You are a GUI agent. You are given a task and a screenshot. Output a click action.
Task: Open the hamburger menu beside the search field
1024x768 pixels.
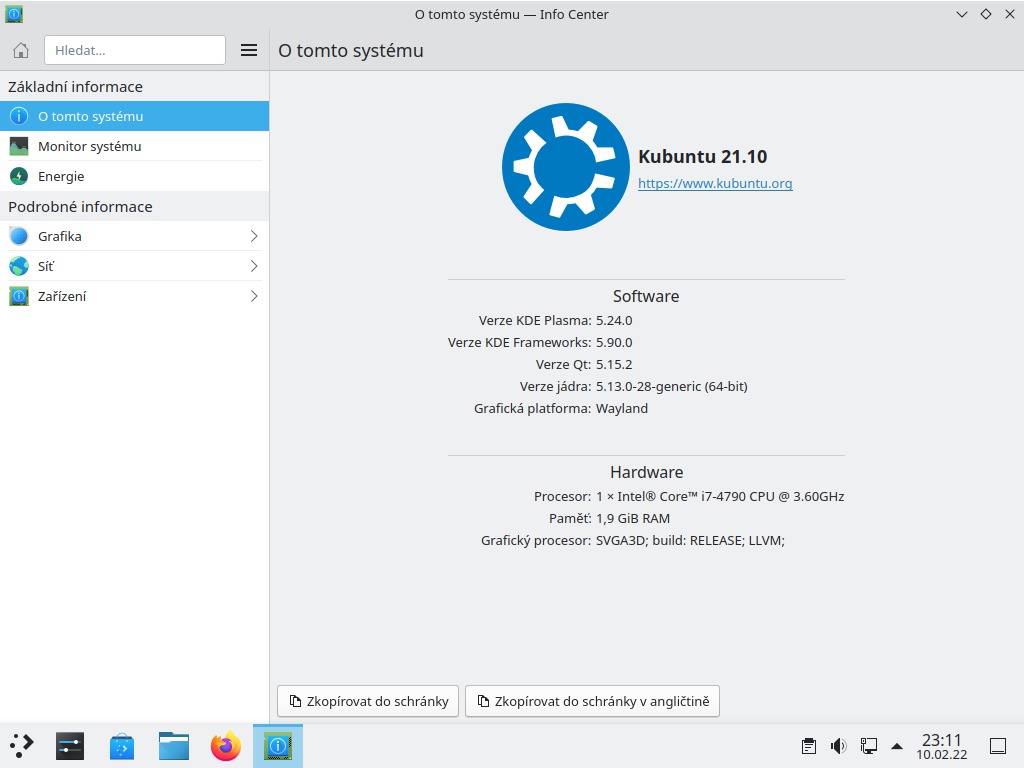249,50
